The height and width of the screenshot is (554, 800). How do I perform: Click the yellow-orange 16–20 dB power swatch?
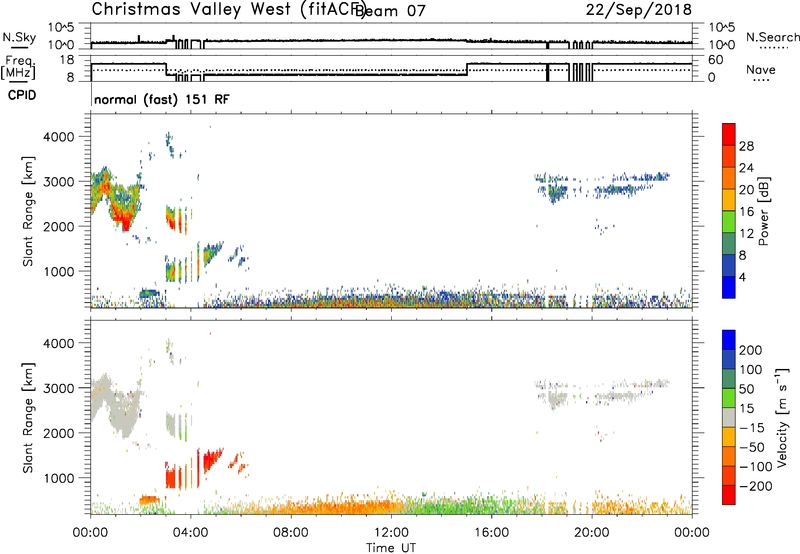pos(729,200)
